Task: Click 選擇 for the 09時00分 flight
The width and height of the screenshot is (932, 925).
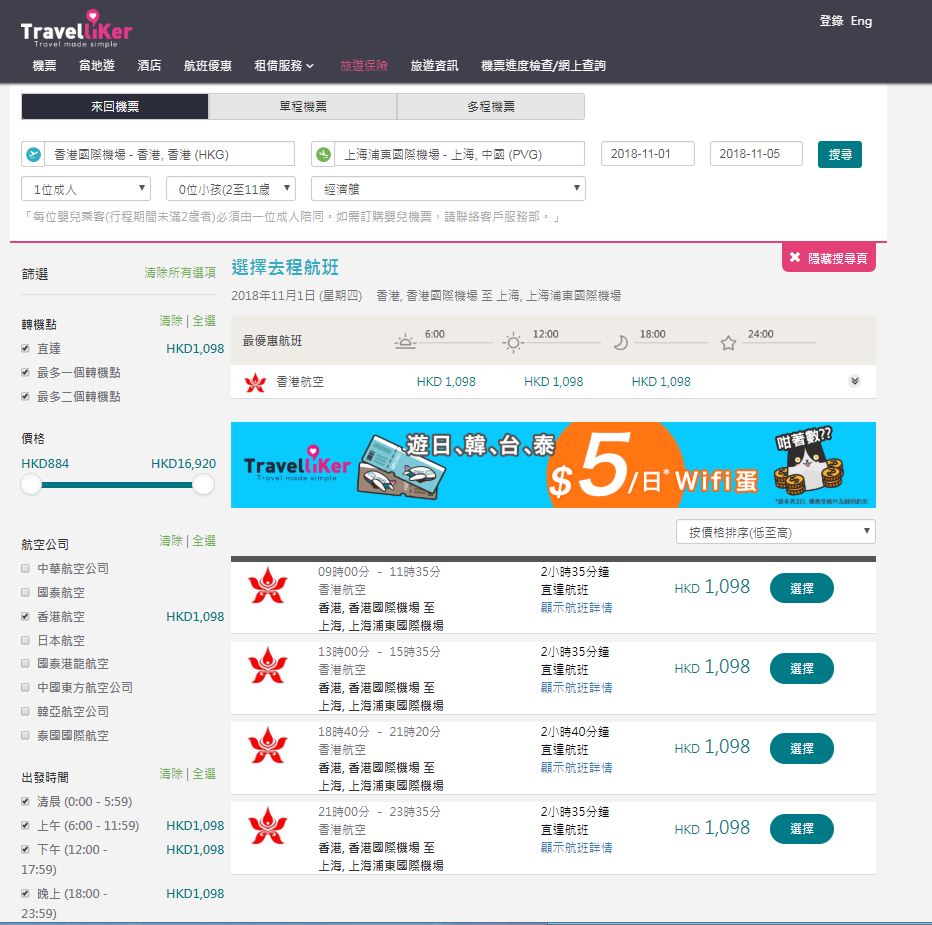Action: (x=802, y=589)
